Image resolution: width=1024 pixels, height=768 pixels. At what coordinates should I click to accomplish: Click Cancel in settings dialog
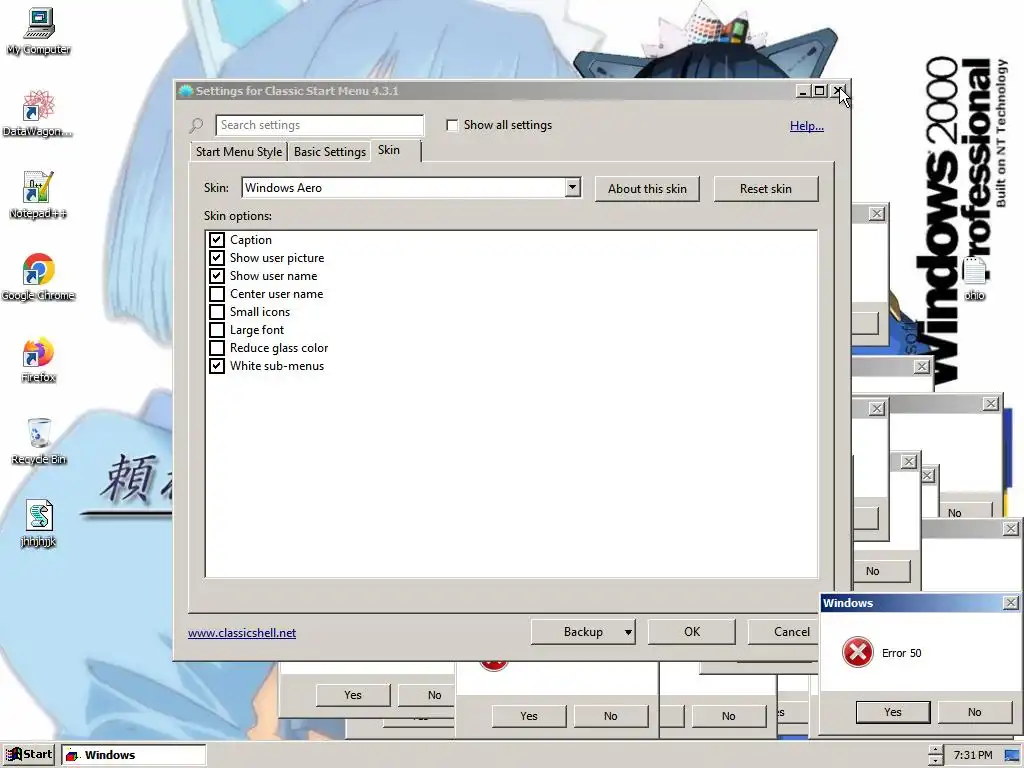[784, 632]
